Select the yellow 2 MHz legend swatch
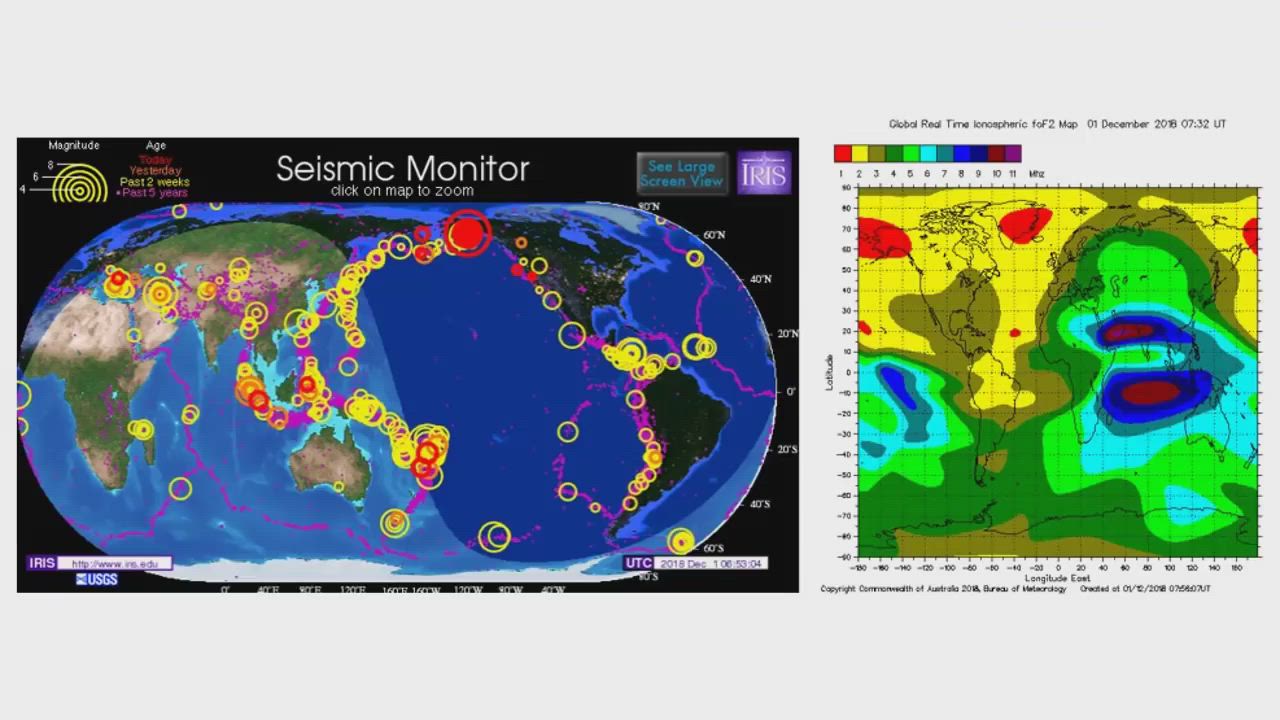Screen dimensions: 1280x720 coord(860,154)
